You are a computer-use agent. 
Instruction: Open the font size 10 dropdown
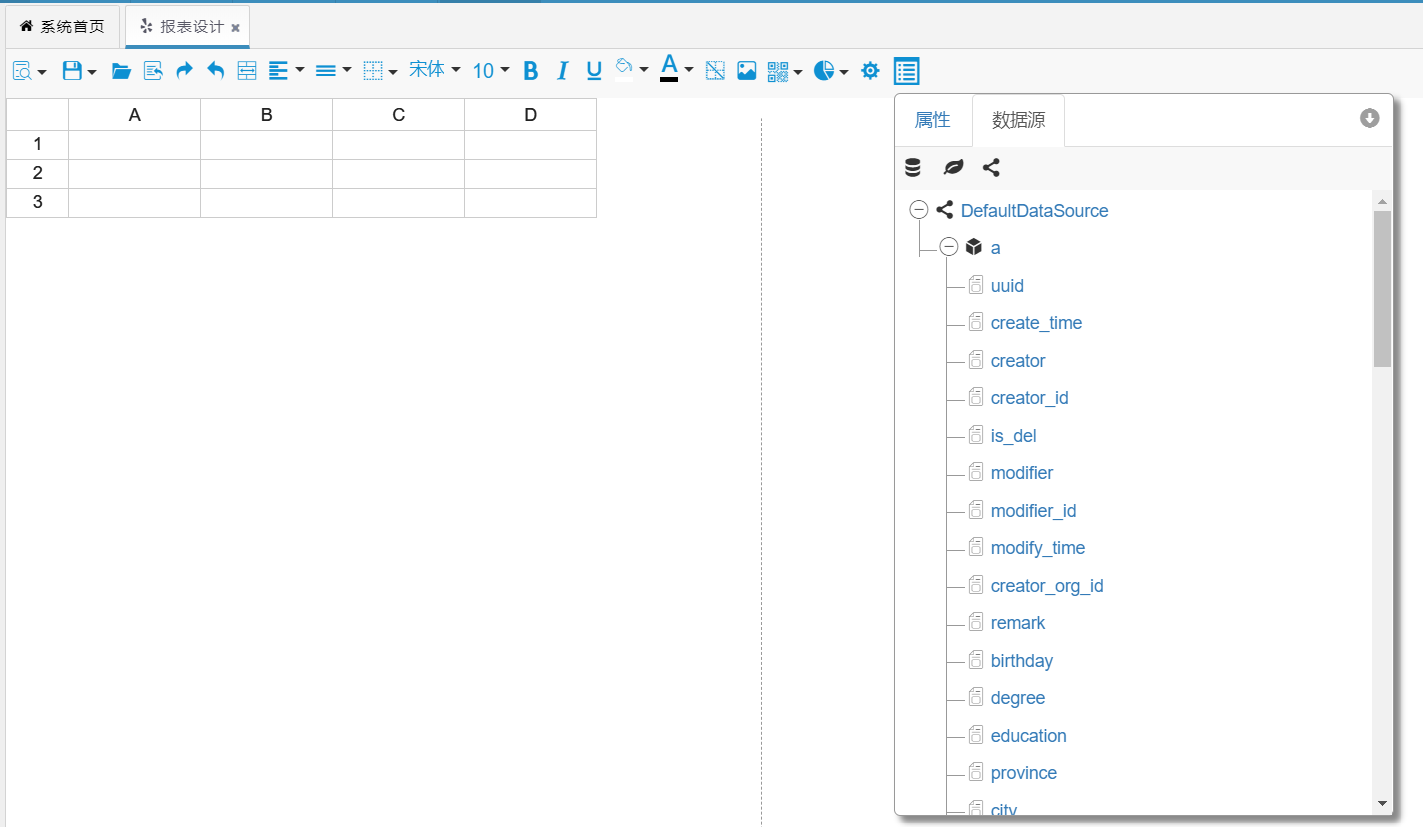[491, 71]
